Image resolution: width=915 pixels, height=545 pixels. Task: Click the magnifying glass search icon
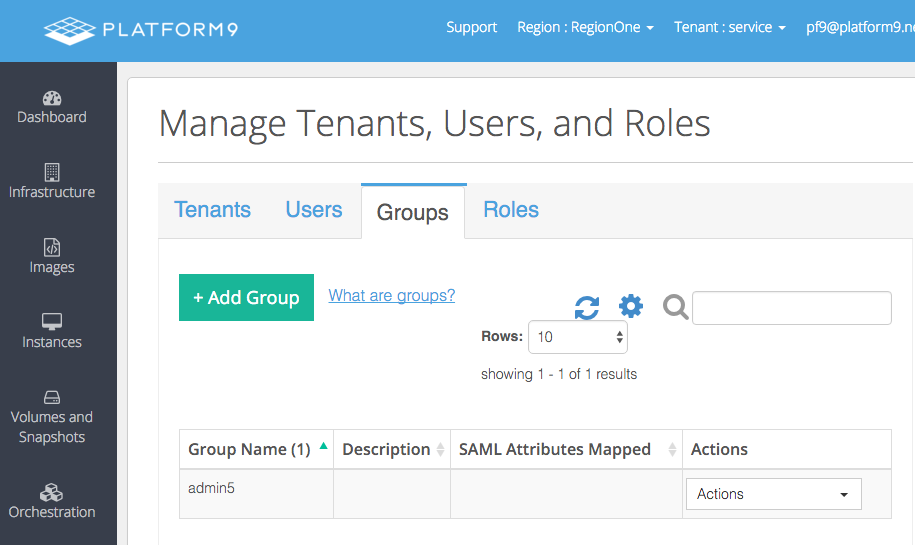point(676,307)
